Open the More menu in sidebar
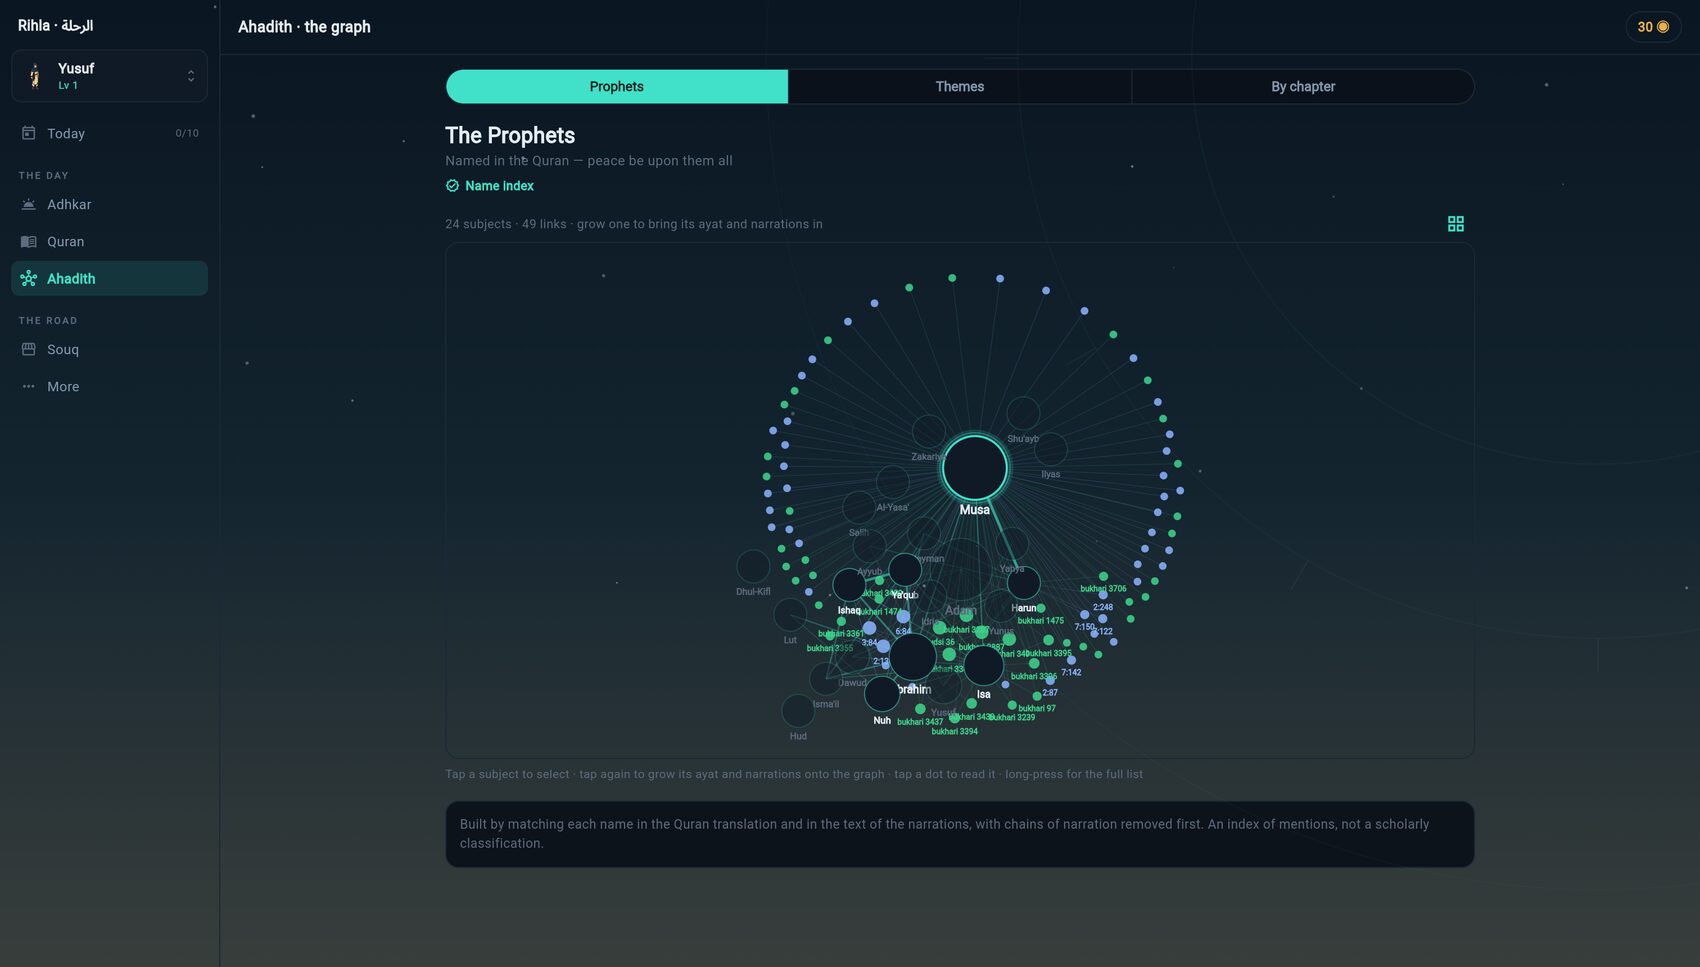1700x967 pixels. point(109,386)
